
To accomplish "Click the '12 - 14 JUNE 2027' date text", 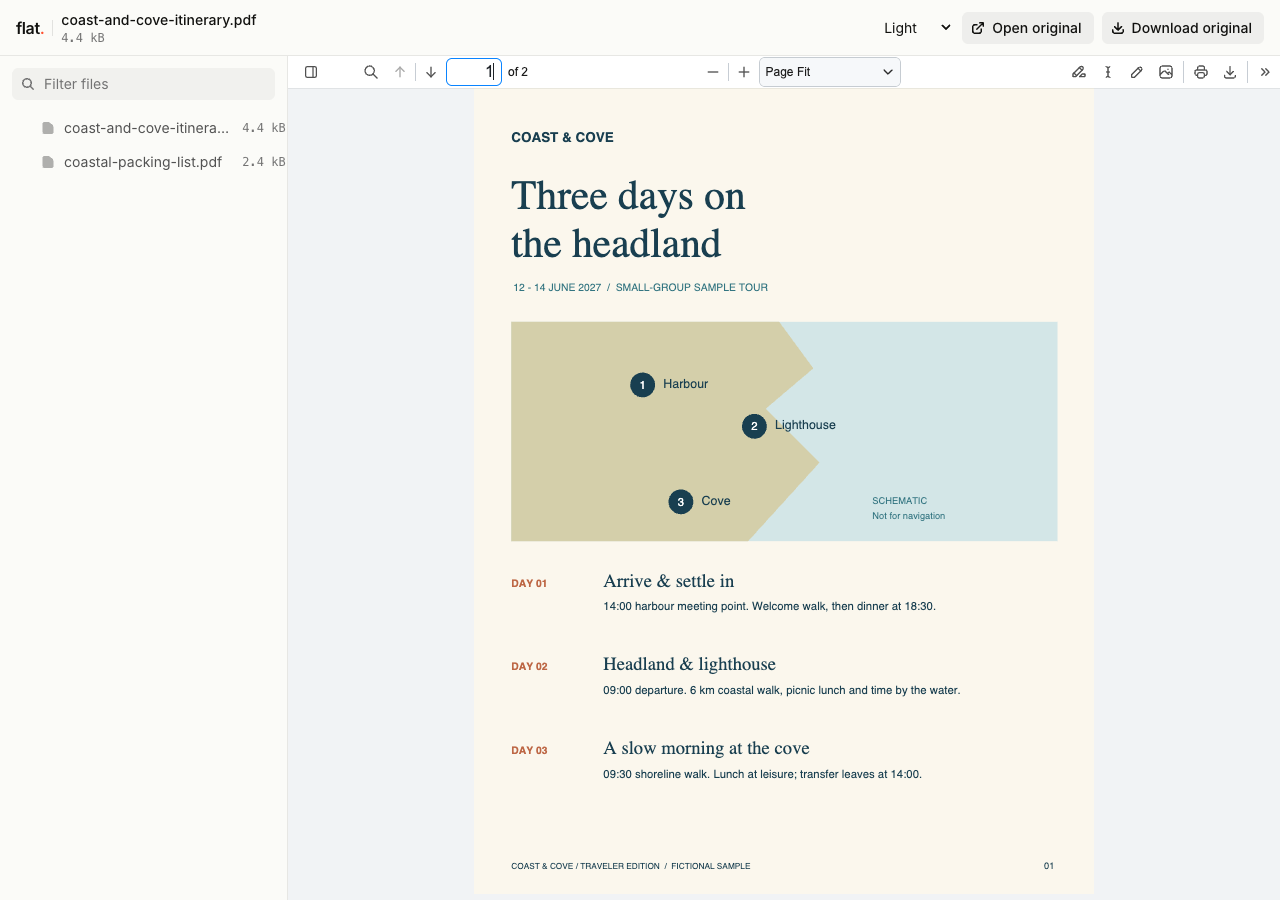I will [x=557, y=287].
